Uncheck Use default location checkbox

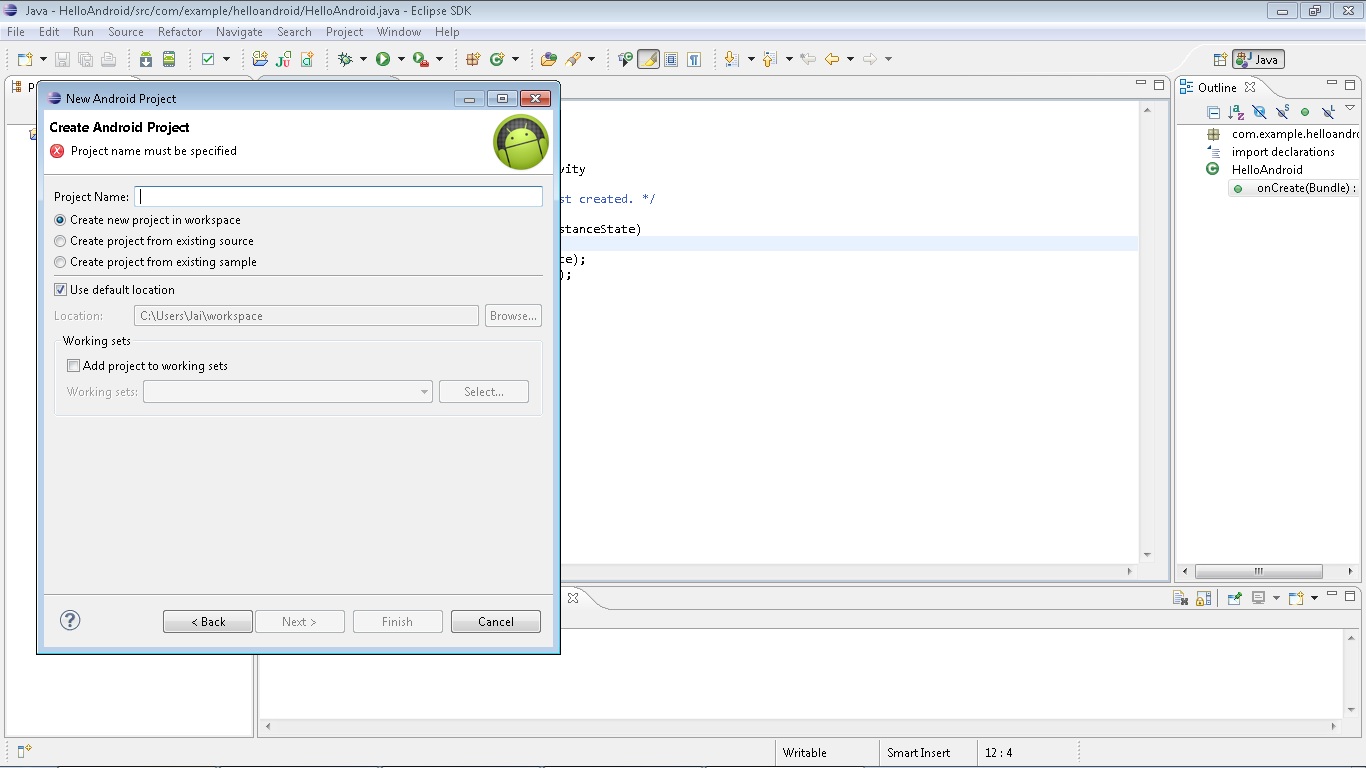click(61, 290)
